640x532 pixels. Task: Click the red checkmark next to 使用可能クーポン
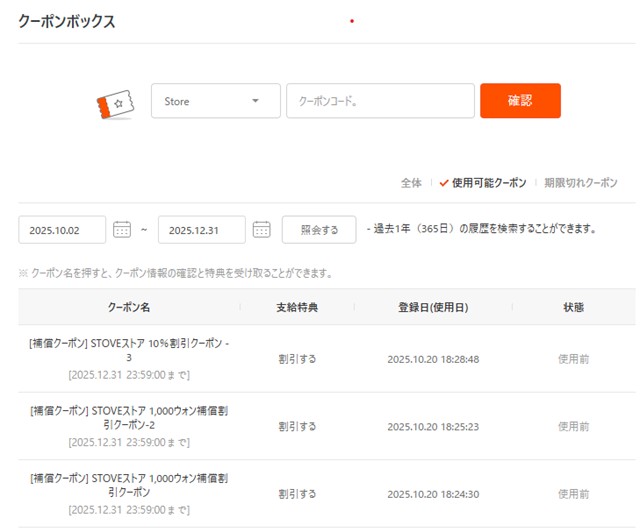(444, 183)
